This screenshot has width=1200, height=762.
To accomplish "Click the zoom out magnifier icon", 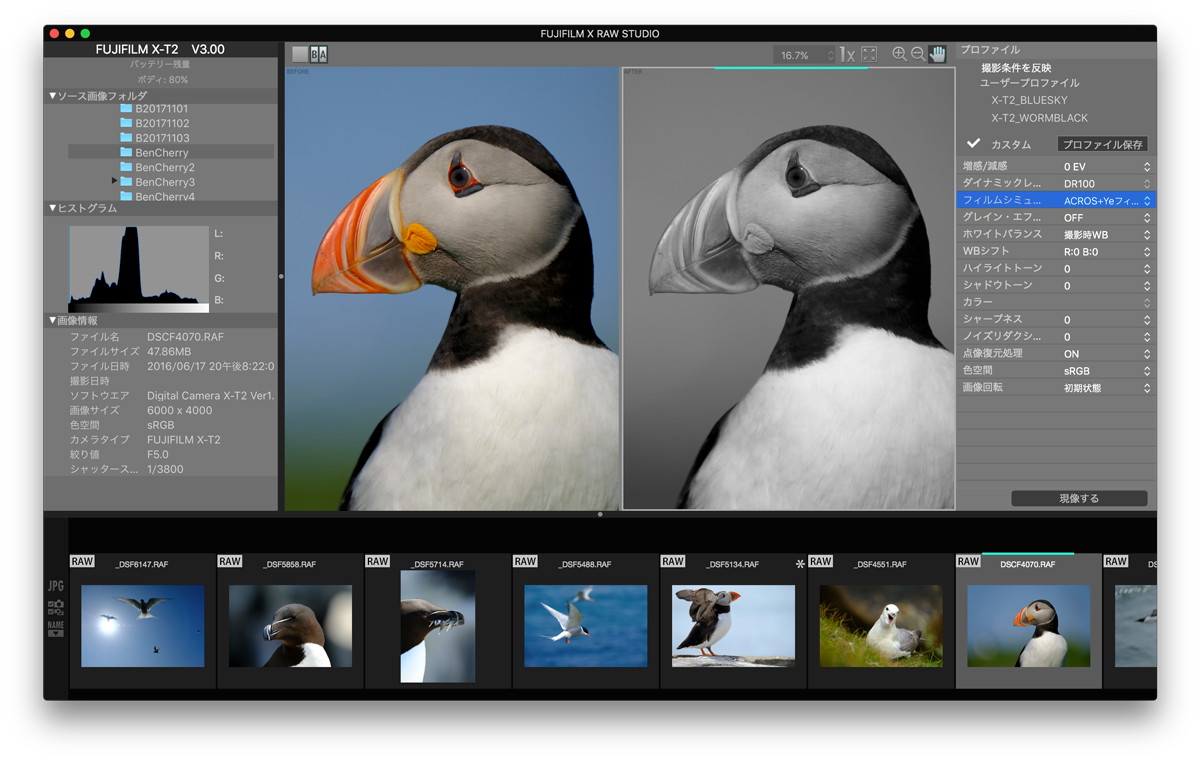I will (x=917, y=55).
